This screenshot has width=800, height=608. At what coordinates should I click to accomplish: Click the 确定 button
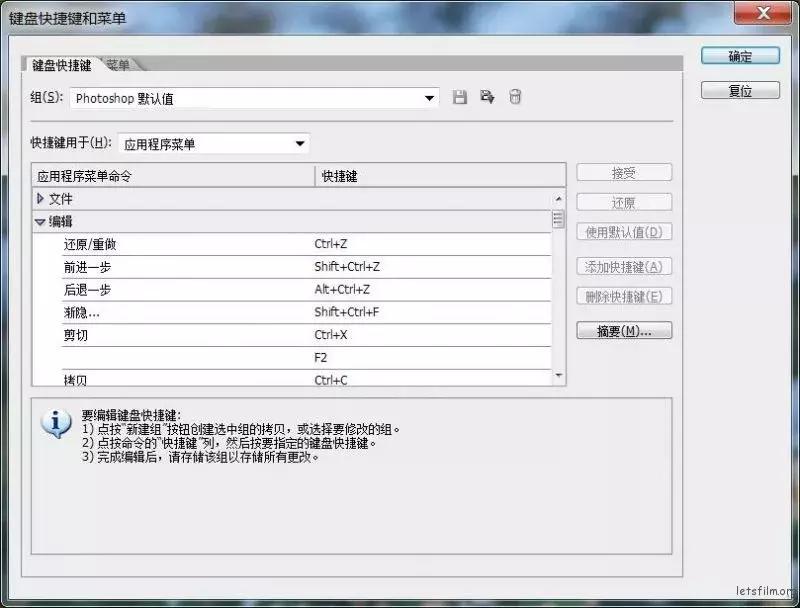pyautogui.click(x=740, y=56)
